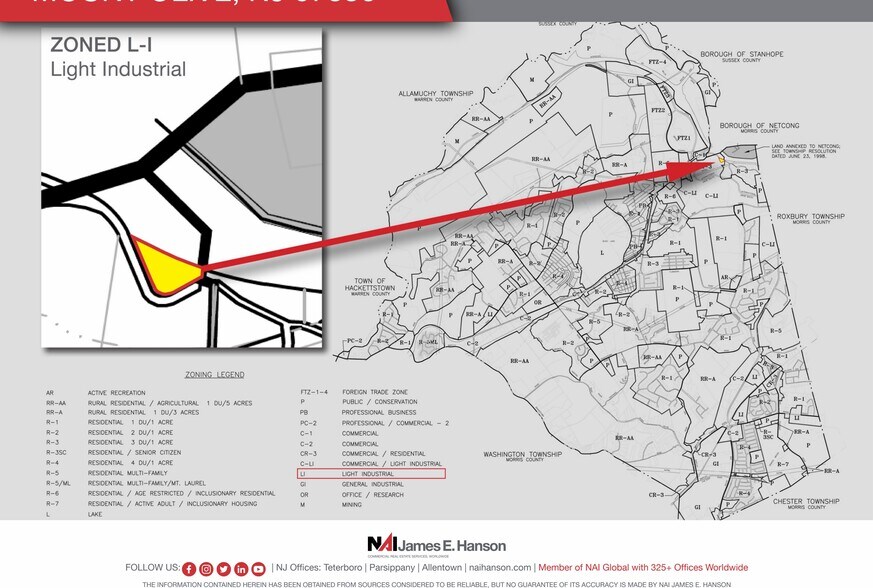The width and height of the screenshot is (873, 588).
Task: Open the LinkedIn icon in footer
Action: [x=241, y=568]
